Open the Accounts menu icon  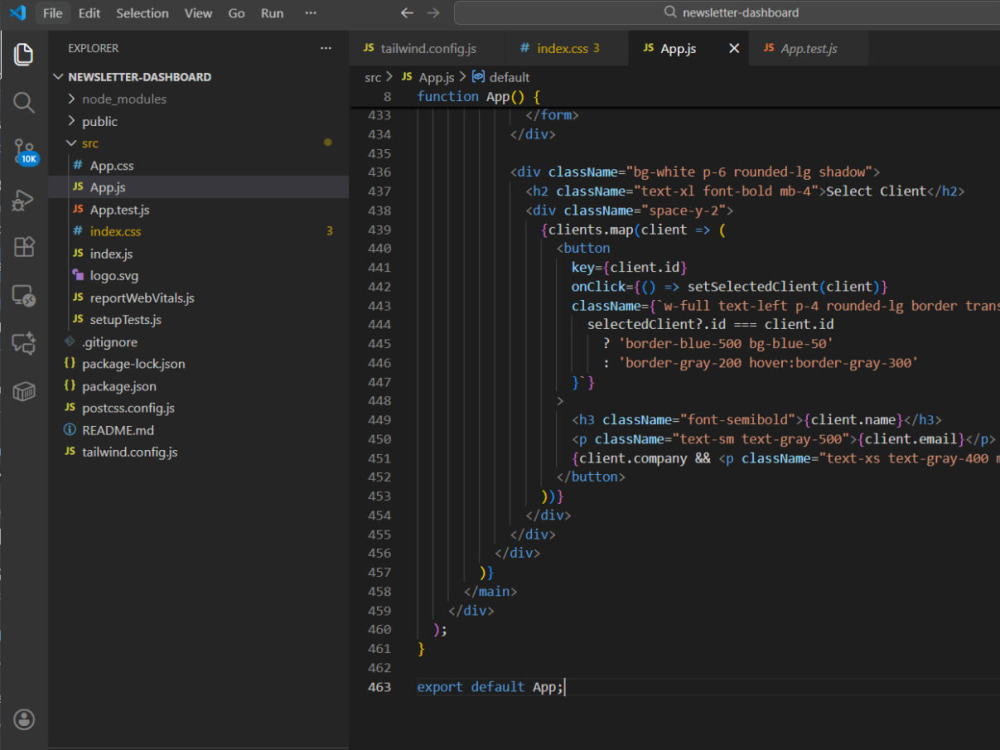coord(24,719)
